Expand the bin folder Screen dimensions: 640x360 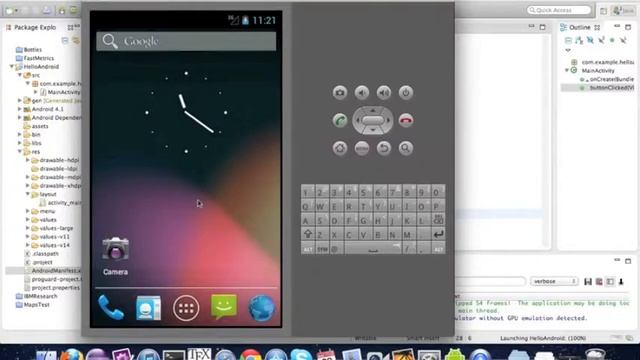20,134
